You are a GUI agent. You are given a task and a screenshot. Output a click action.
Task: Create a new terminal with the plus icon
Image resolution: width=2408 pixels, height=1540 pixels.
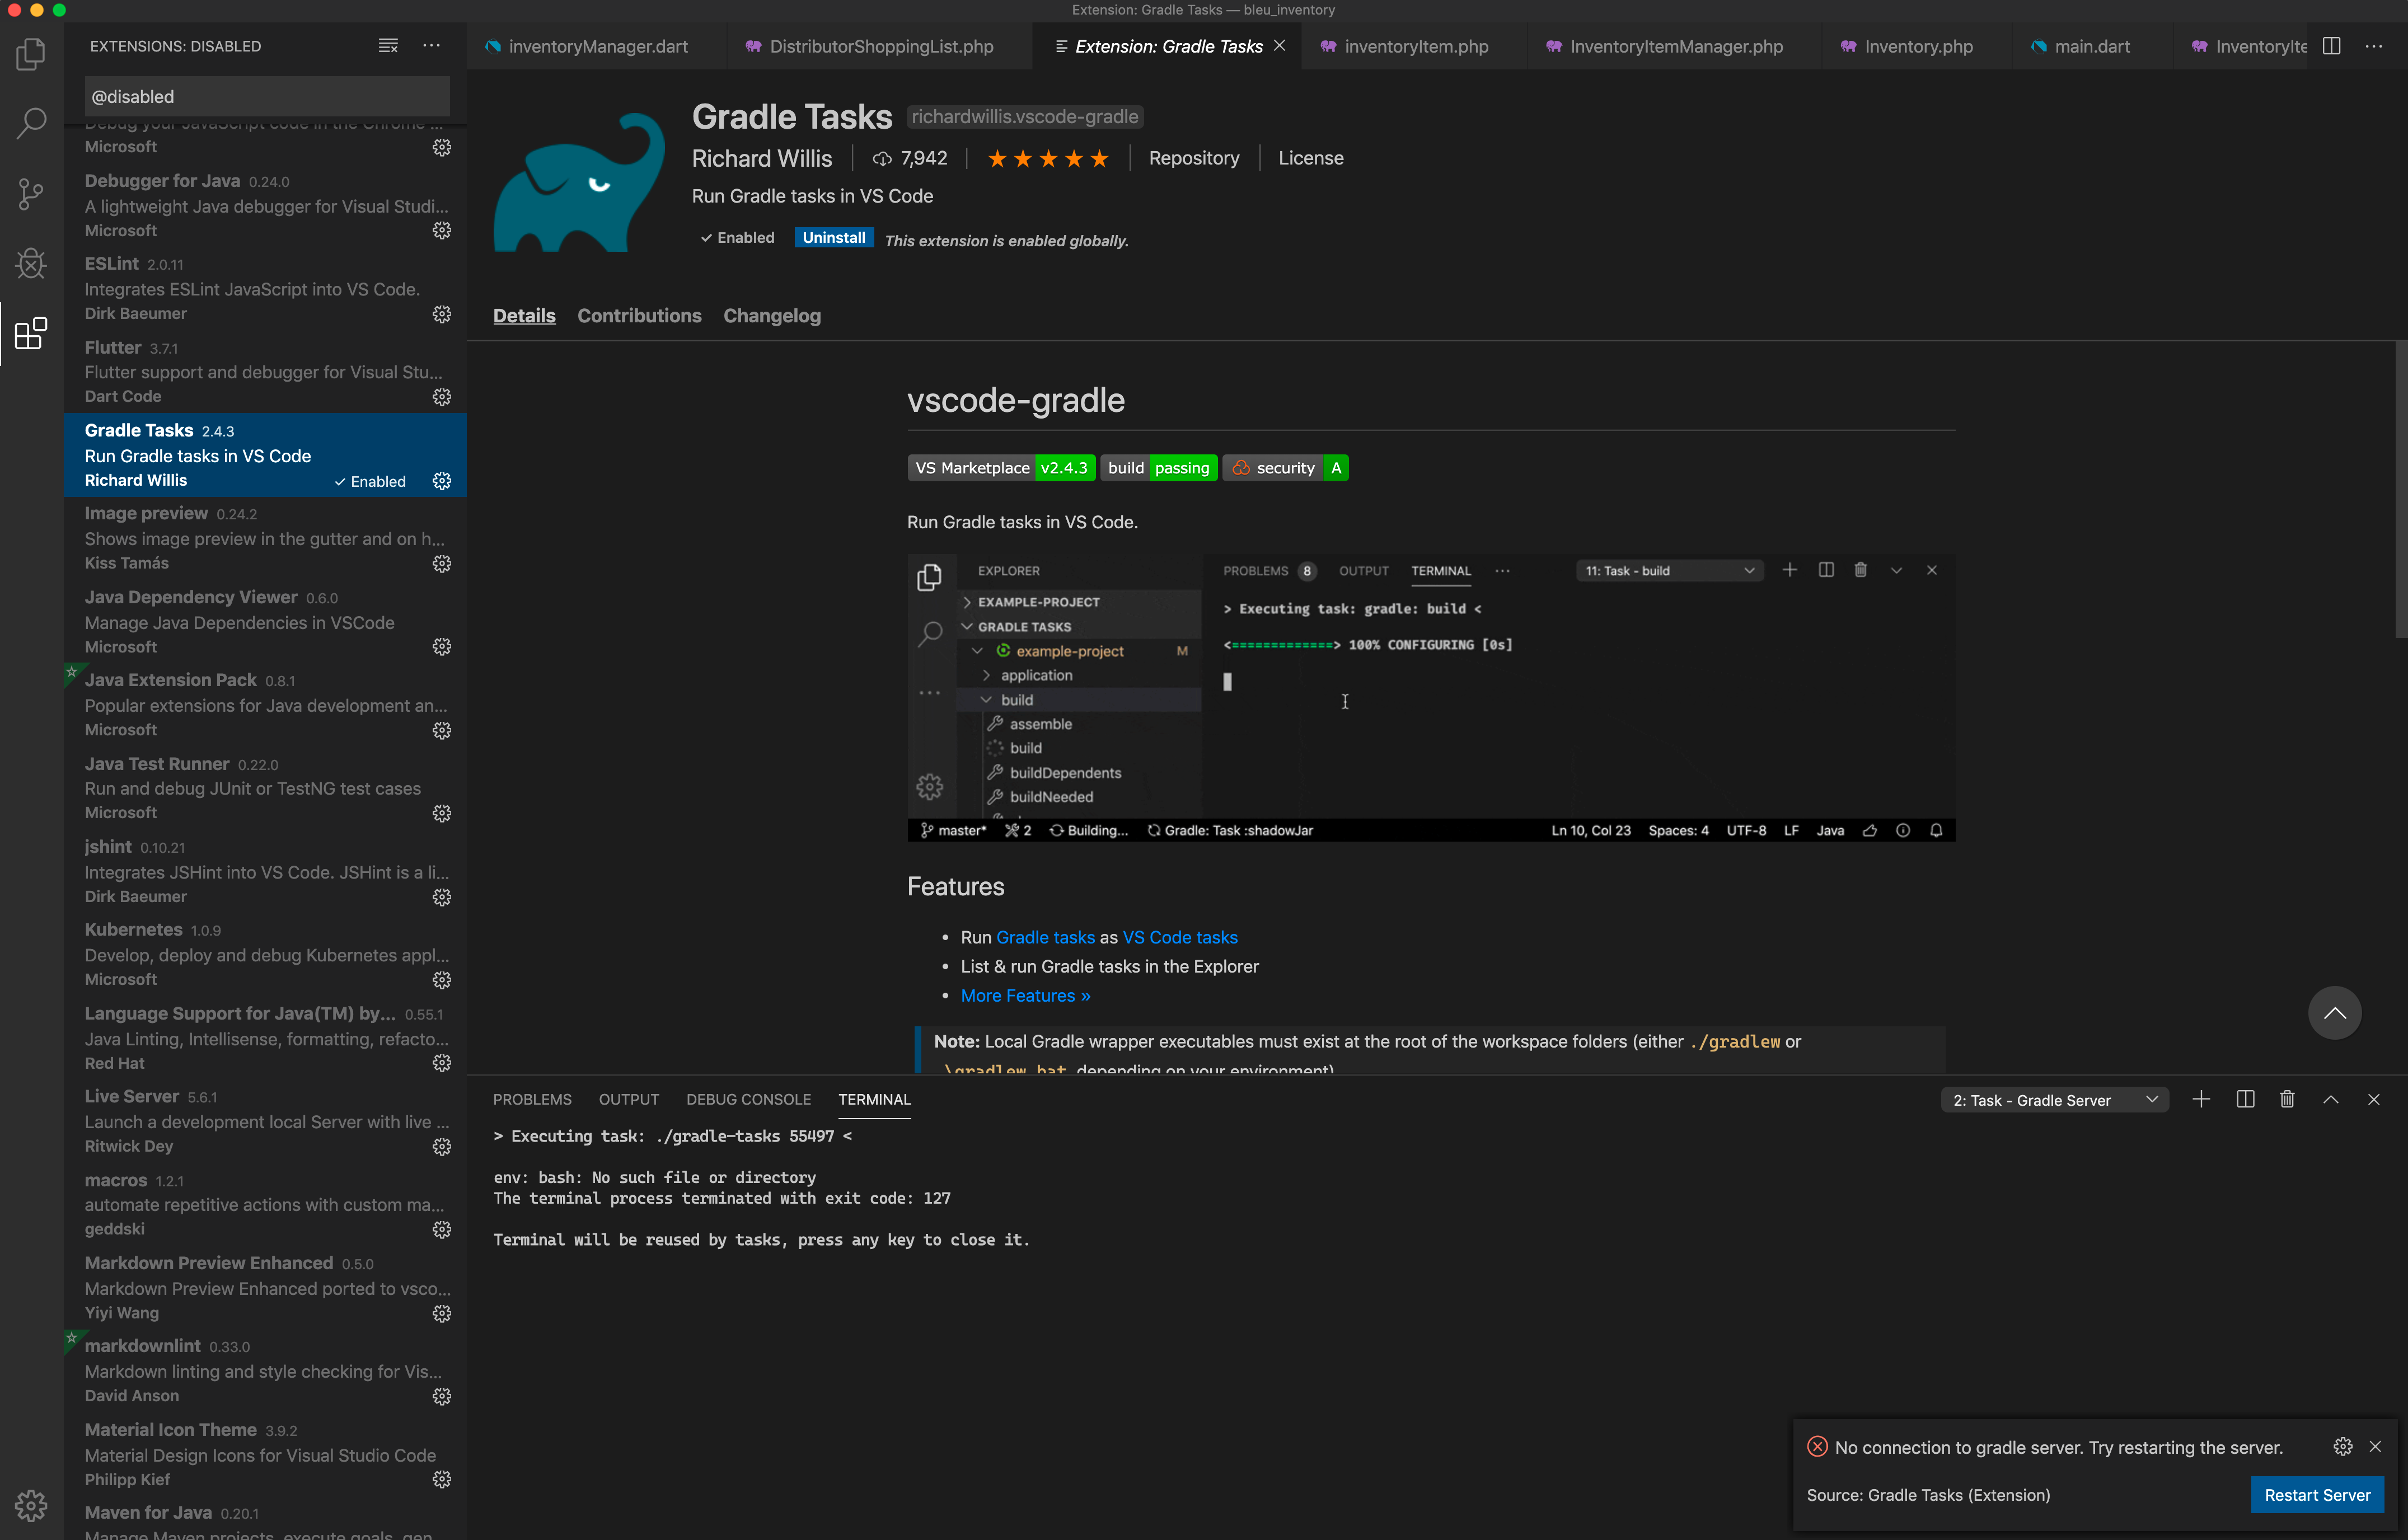[x=2201, y=1099]
